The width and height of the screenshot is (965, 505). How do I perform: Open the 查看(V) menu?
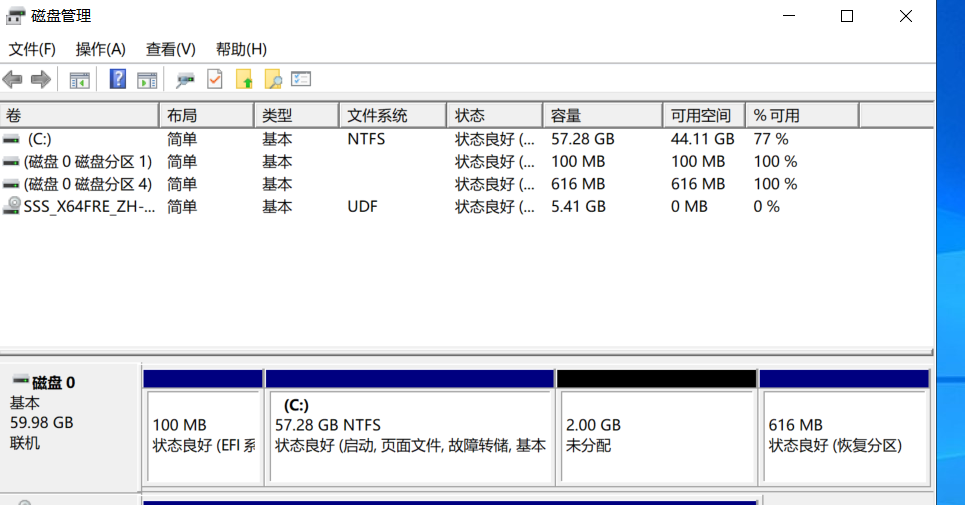[x=171, y=49]
